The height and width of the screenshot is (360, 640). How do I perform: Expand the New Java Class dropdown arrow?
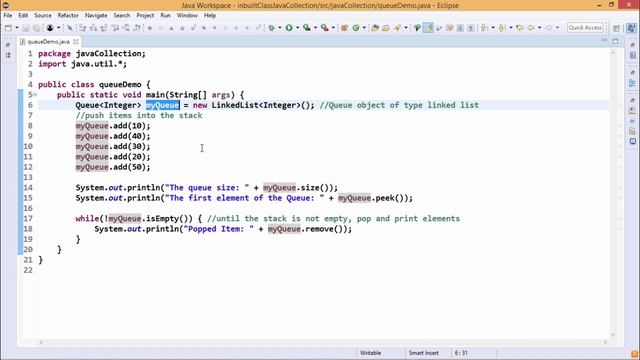tap(364, 28)
